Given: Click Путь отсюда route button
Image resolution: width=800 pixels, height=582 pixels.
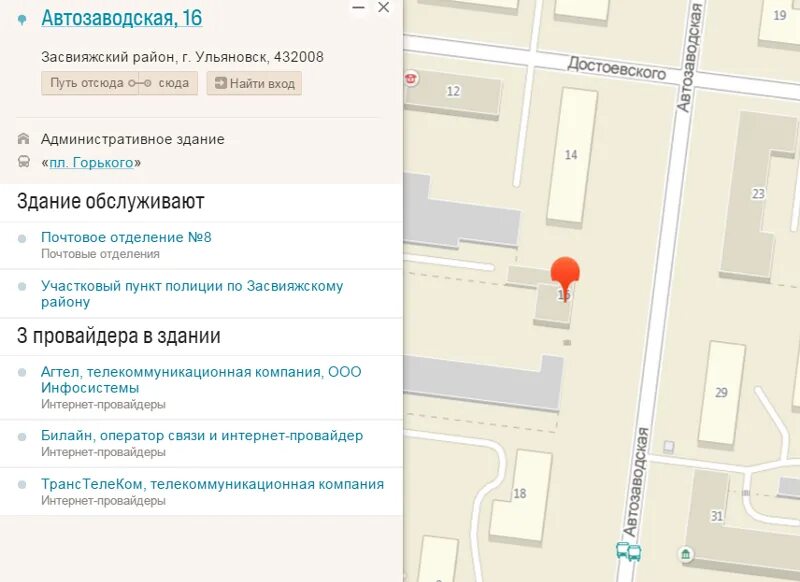Looking at the screenshot, I should click(89, 83).
